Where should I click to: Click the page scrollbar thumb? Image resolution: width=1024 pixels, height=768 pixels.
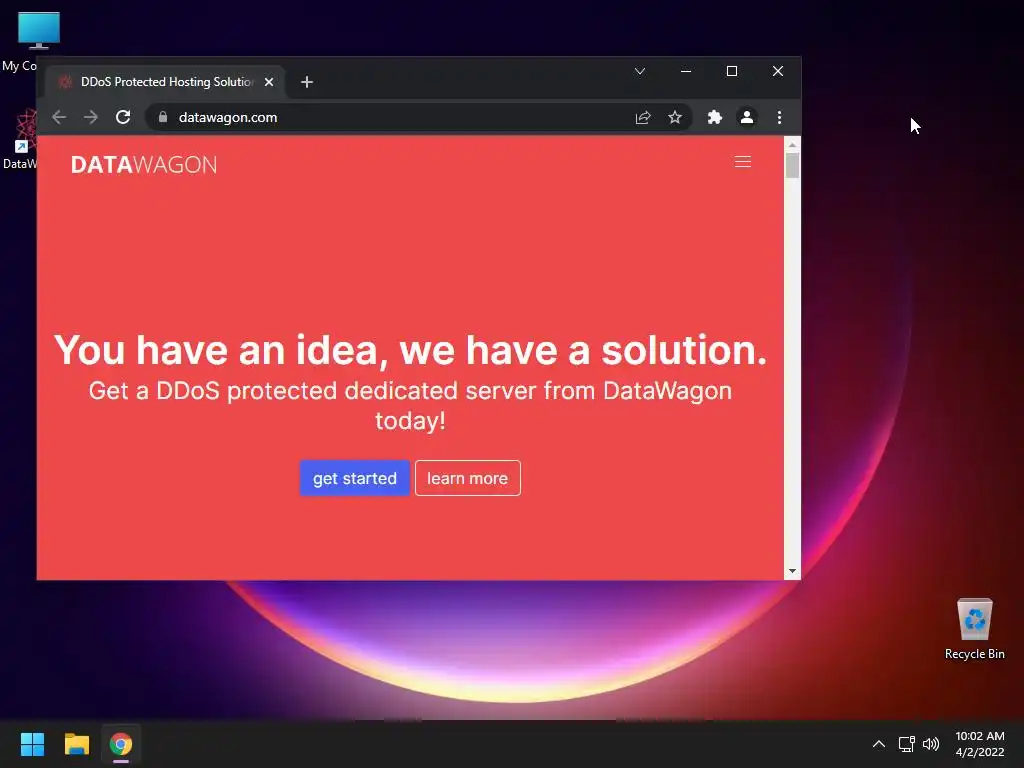pos(792,165)
